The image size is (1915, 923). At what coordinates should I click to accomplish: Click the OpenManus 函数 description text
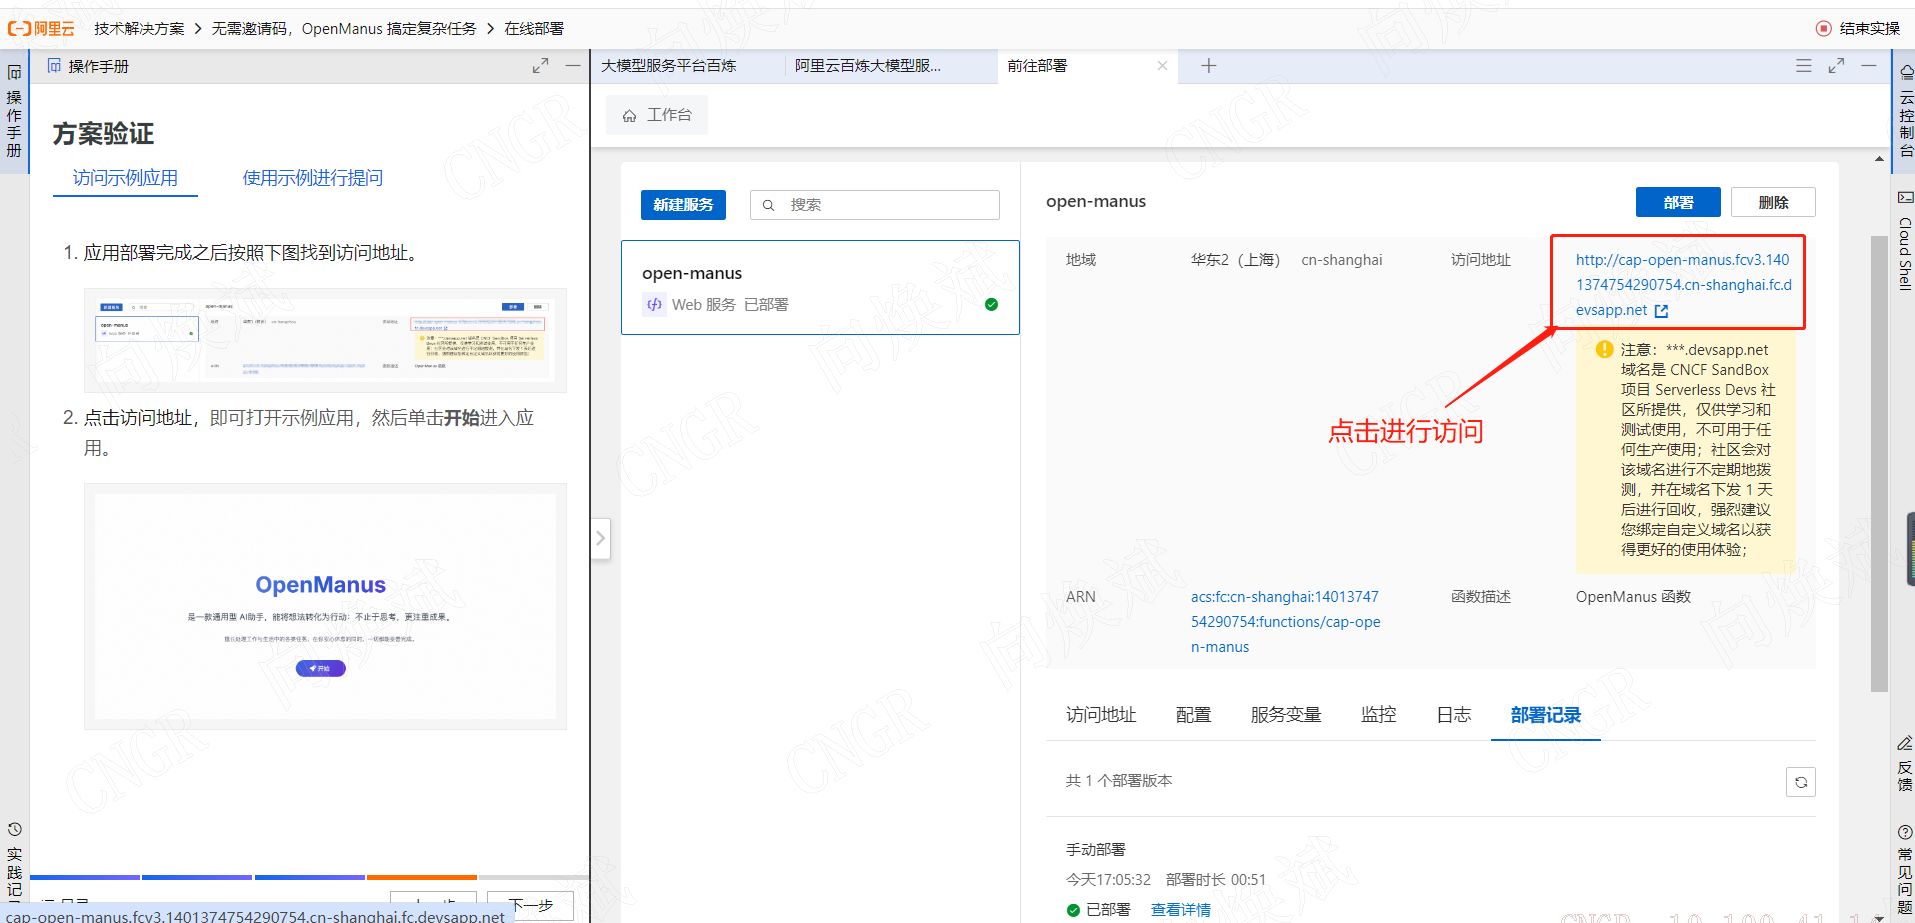[x=1633, y=597]
